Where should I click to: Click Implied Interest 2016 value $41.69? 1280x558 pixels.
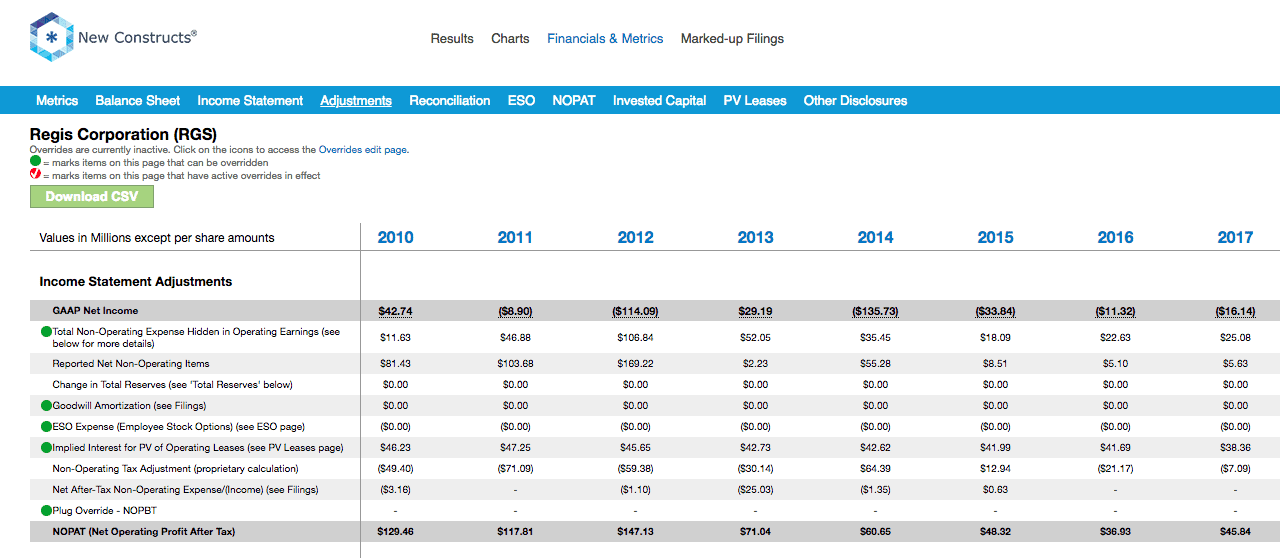pos(1116,448)
